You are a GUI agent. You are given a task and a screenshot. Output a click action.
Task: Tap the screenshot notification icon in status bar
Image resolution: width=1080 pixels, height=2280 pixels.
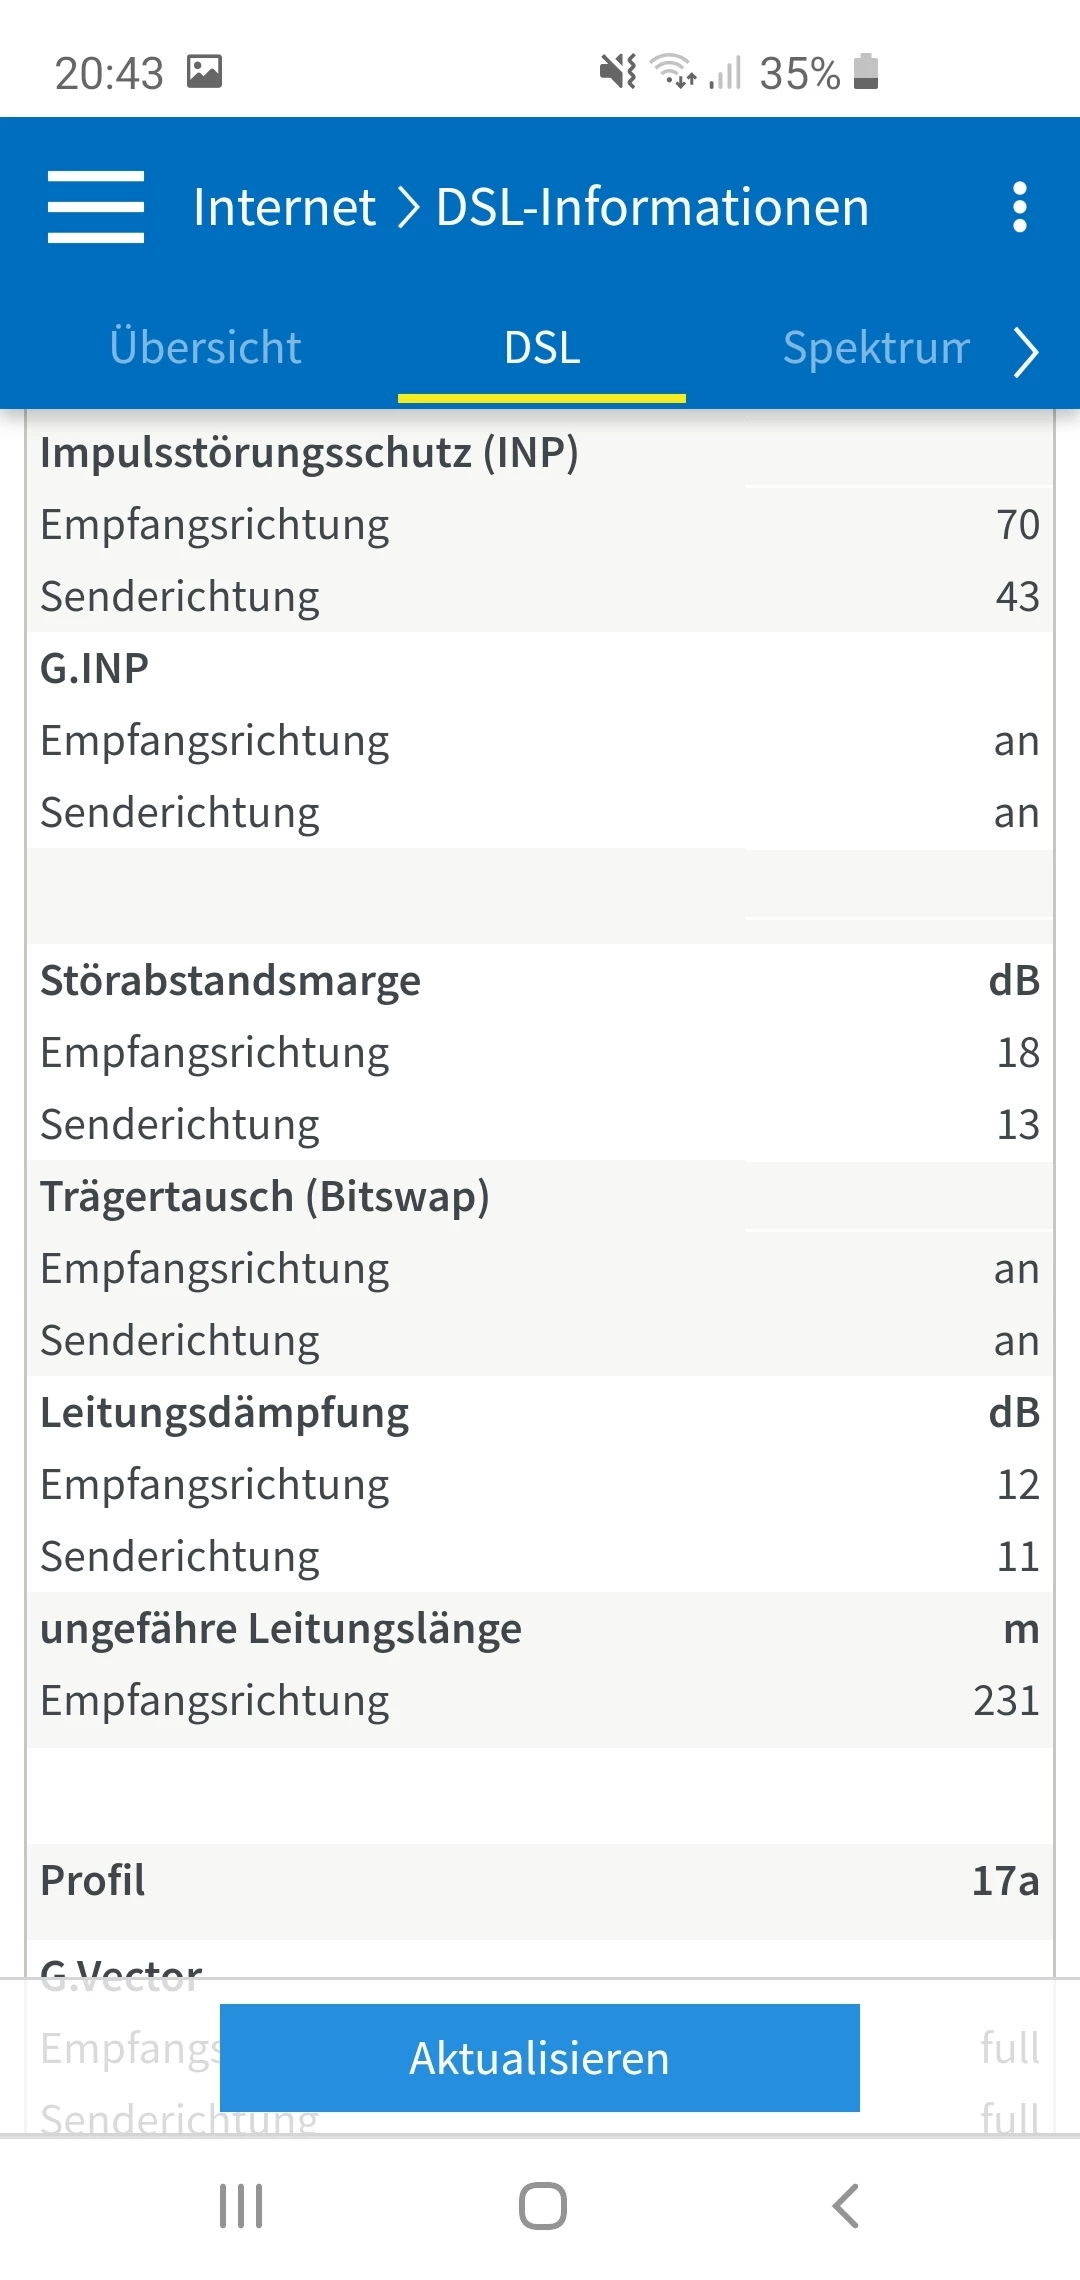point(204,72)
